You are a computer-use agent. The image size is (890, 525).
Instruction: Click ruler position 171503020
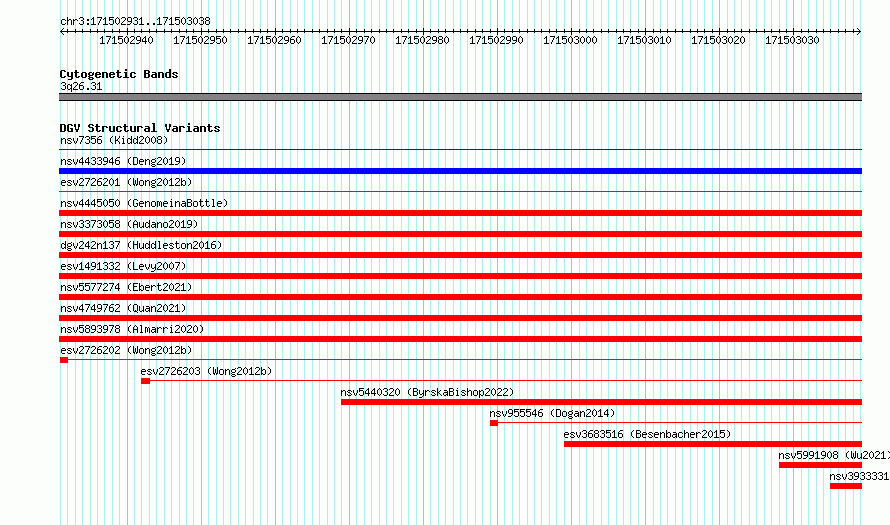(x=718, y=40)
